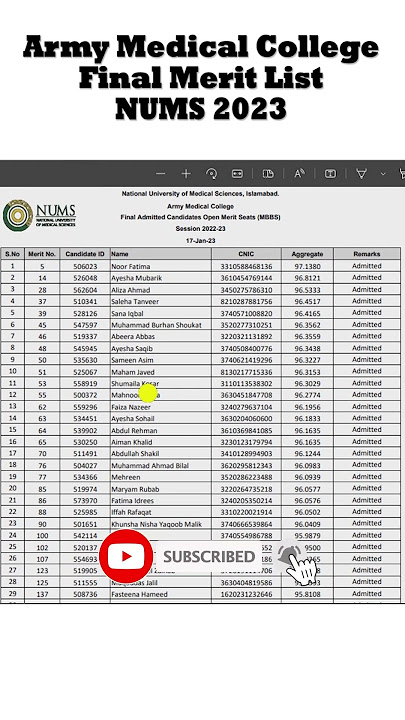Screen dimensions: 405x720
Task: Select the name Muhammad Burhan Shoukat
Action: (x=156, y=325)
